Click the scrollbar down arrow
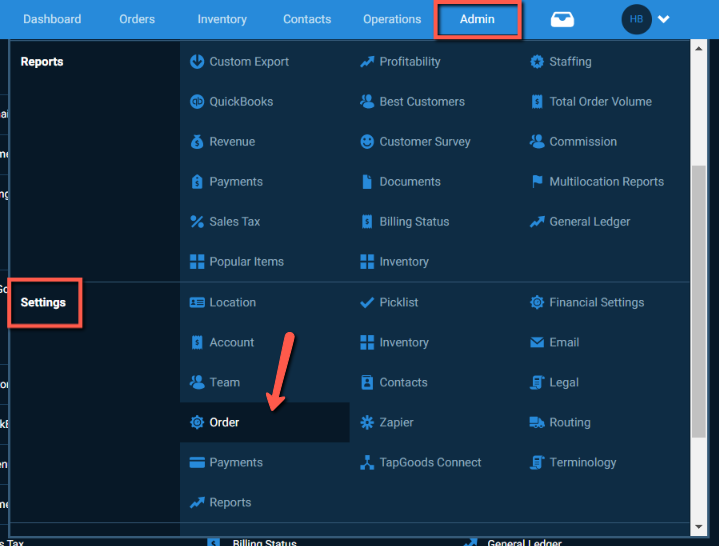719x546 pixels. click(x=699, y=527)
